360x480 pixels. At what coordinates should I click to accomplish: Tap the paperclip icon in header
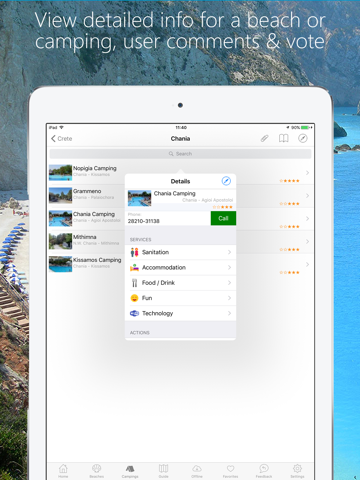coord(265,138)
